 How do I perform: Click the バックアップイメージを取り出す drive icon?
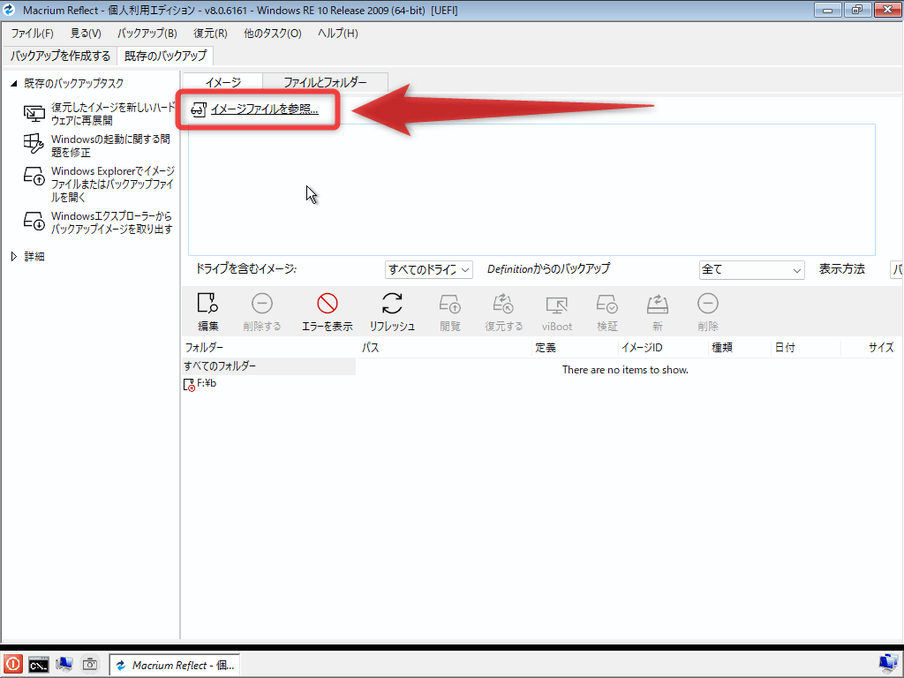[x=34, y=221]
